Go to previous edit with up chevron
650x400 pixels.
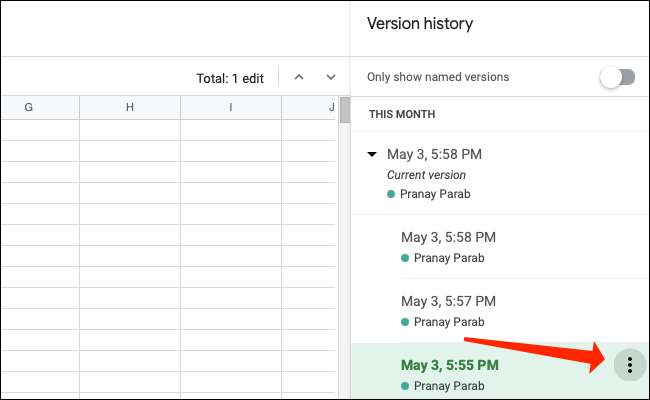pyautogui.click(x=298, y=77)
